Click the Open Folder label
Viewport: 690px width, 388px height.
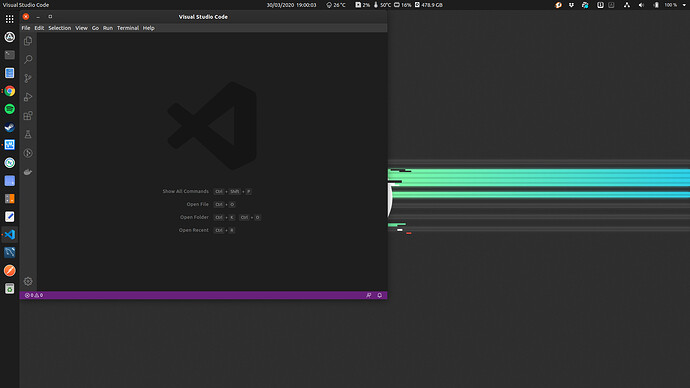pos(194,217)
